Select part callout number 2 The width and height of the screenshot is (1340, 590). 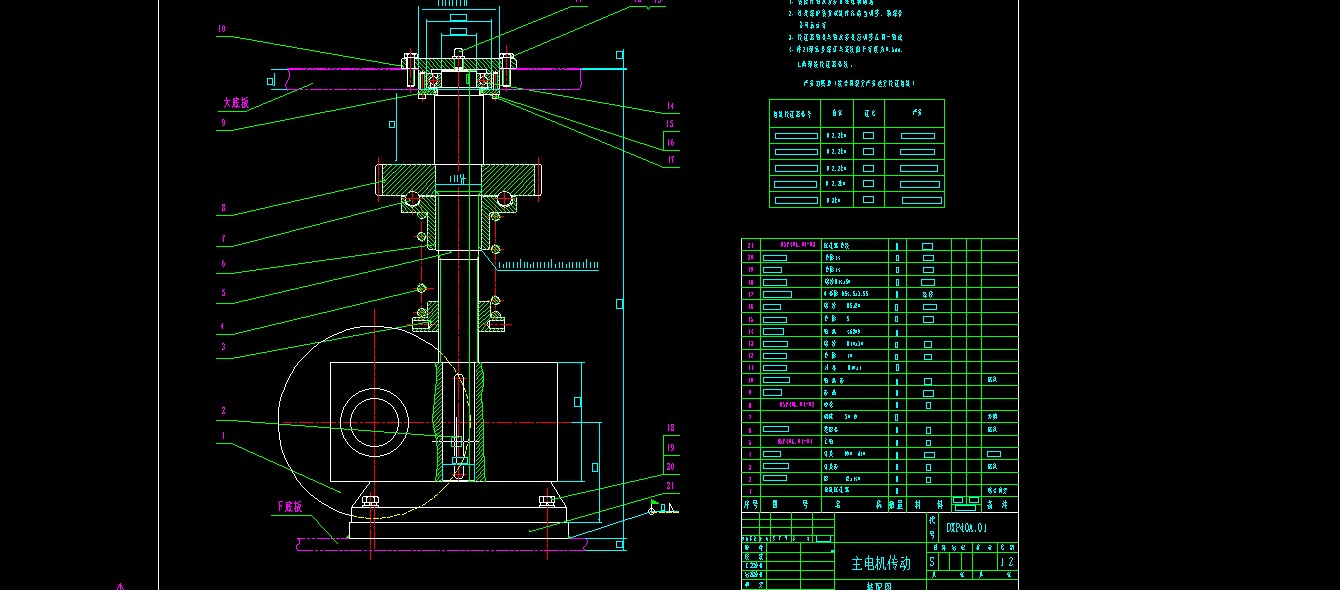(223, 410)
